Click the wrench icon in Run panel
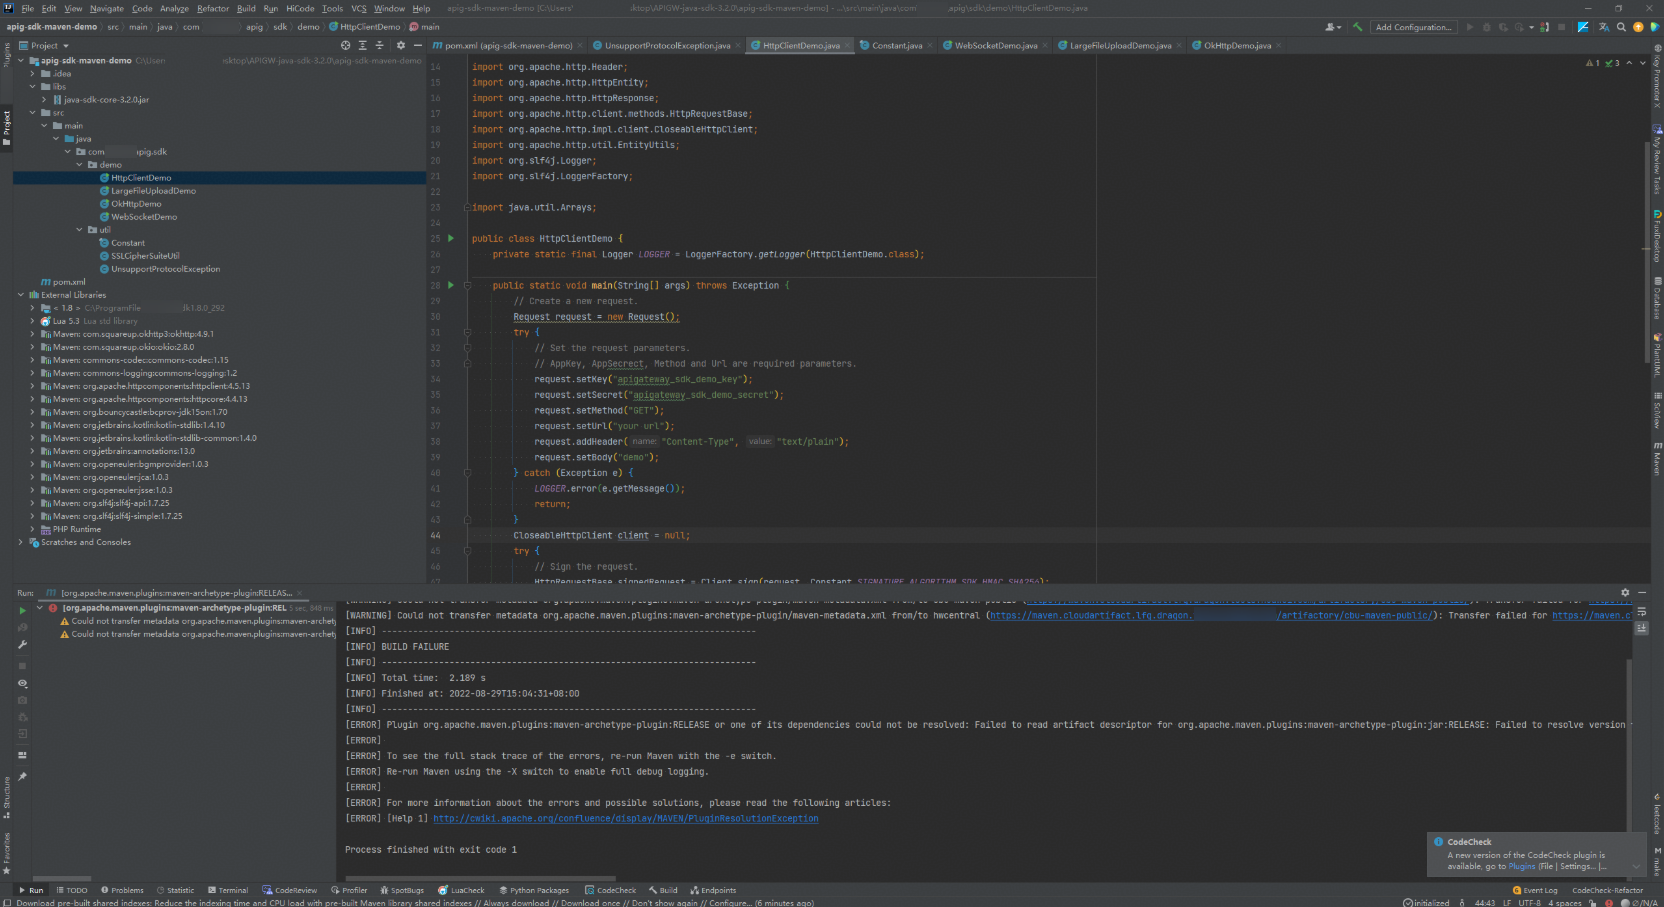 22,645
